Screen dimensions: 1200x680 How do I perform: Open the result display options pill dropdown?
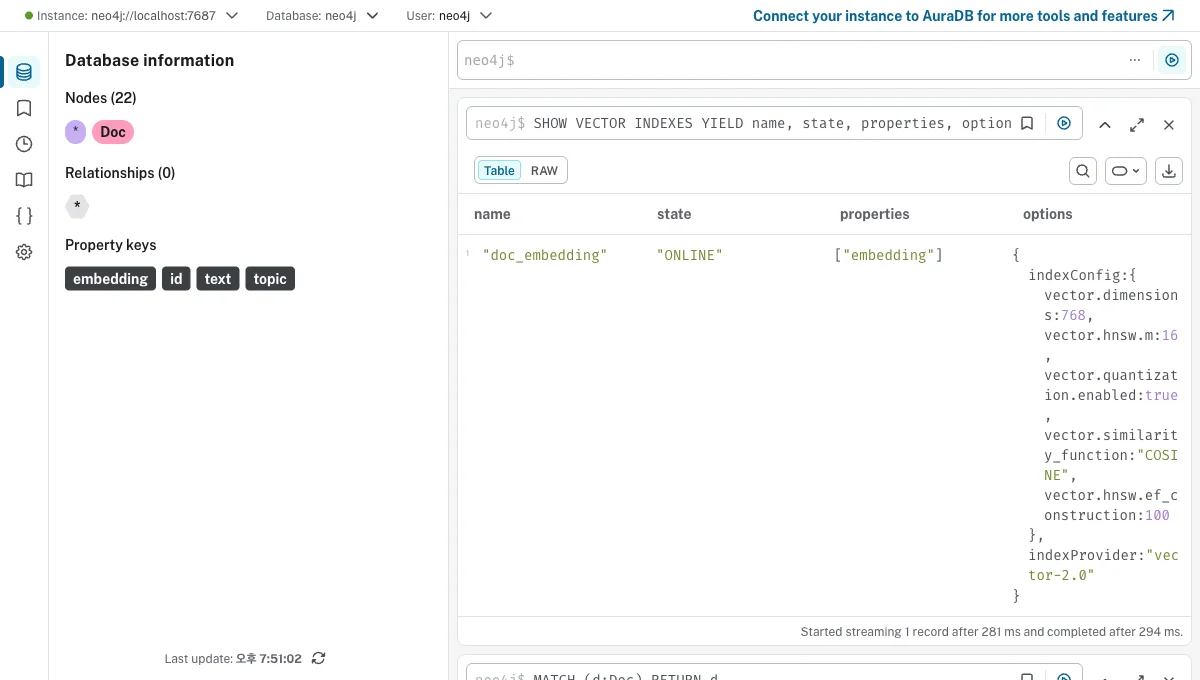1125,171
